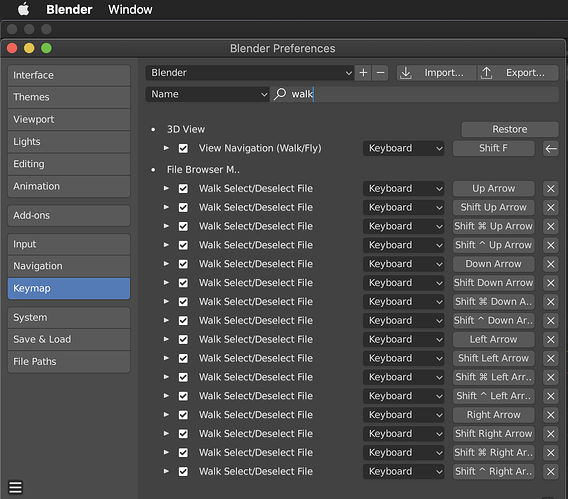The height and width of the screenshot is (499, 568).
Task: Remove the Shift Left Arrow keymap item
Action: click(x=551, y=358)
